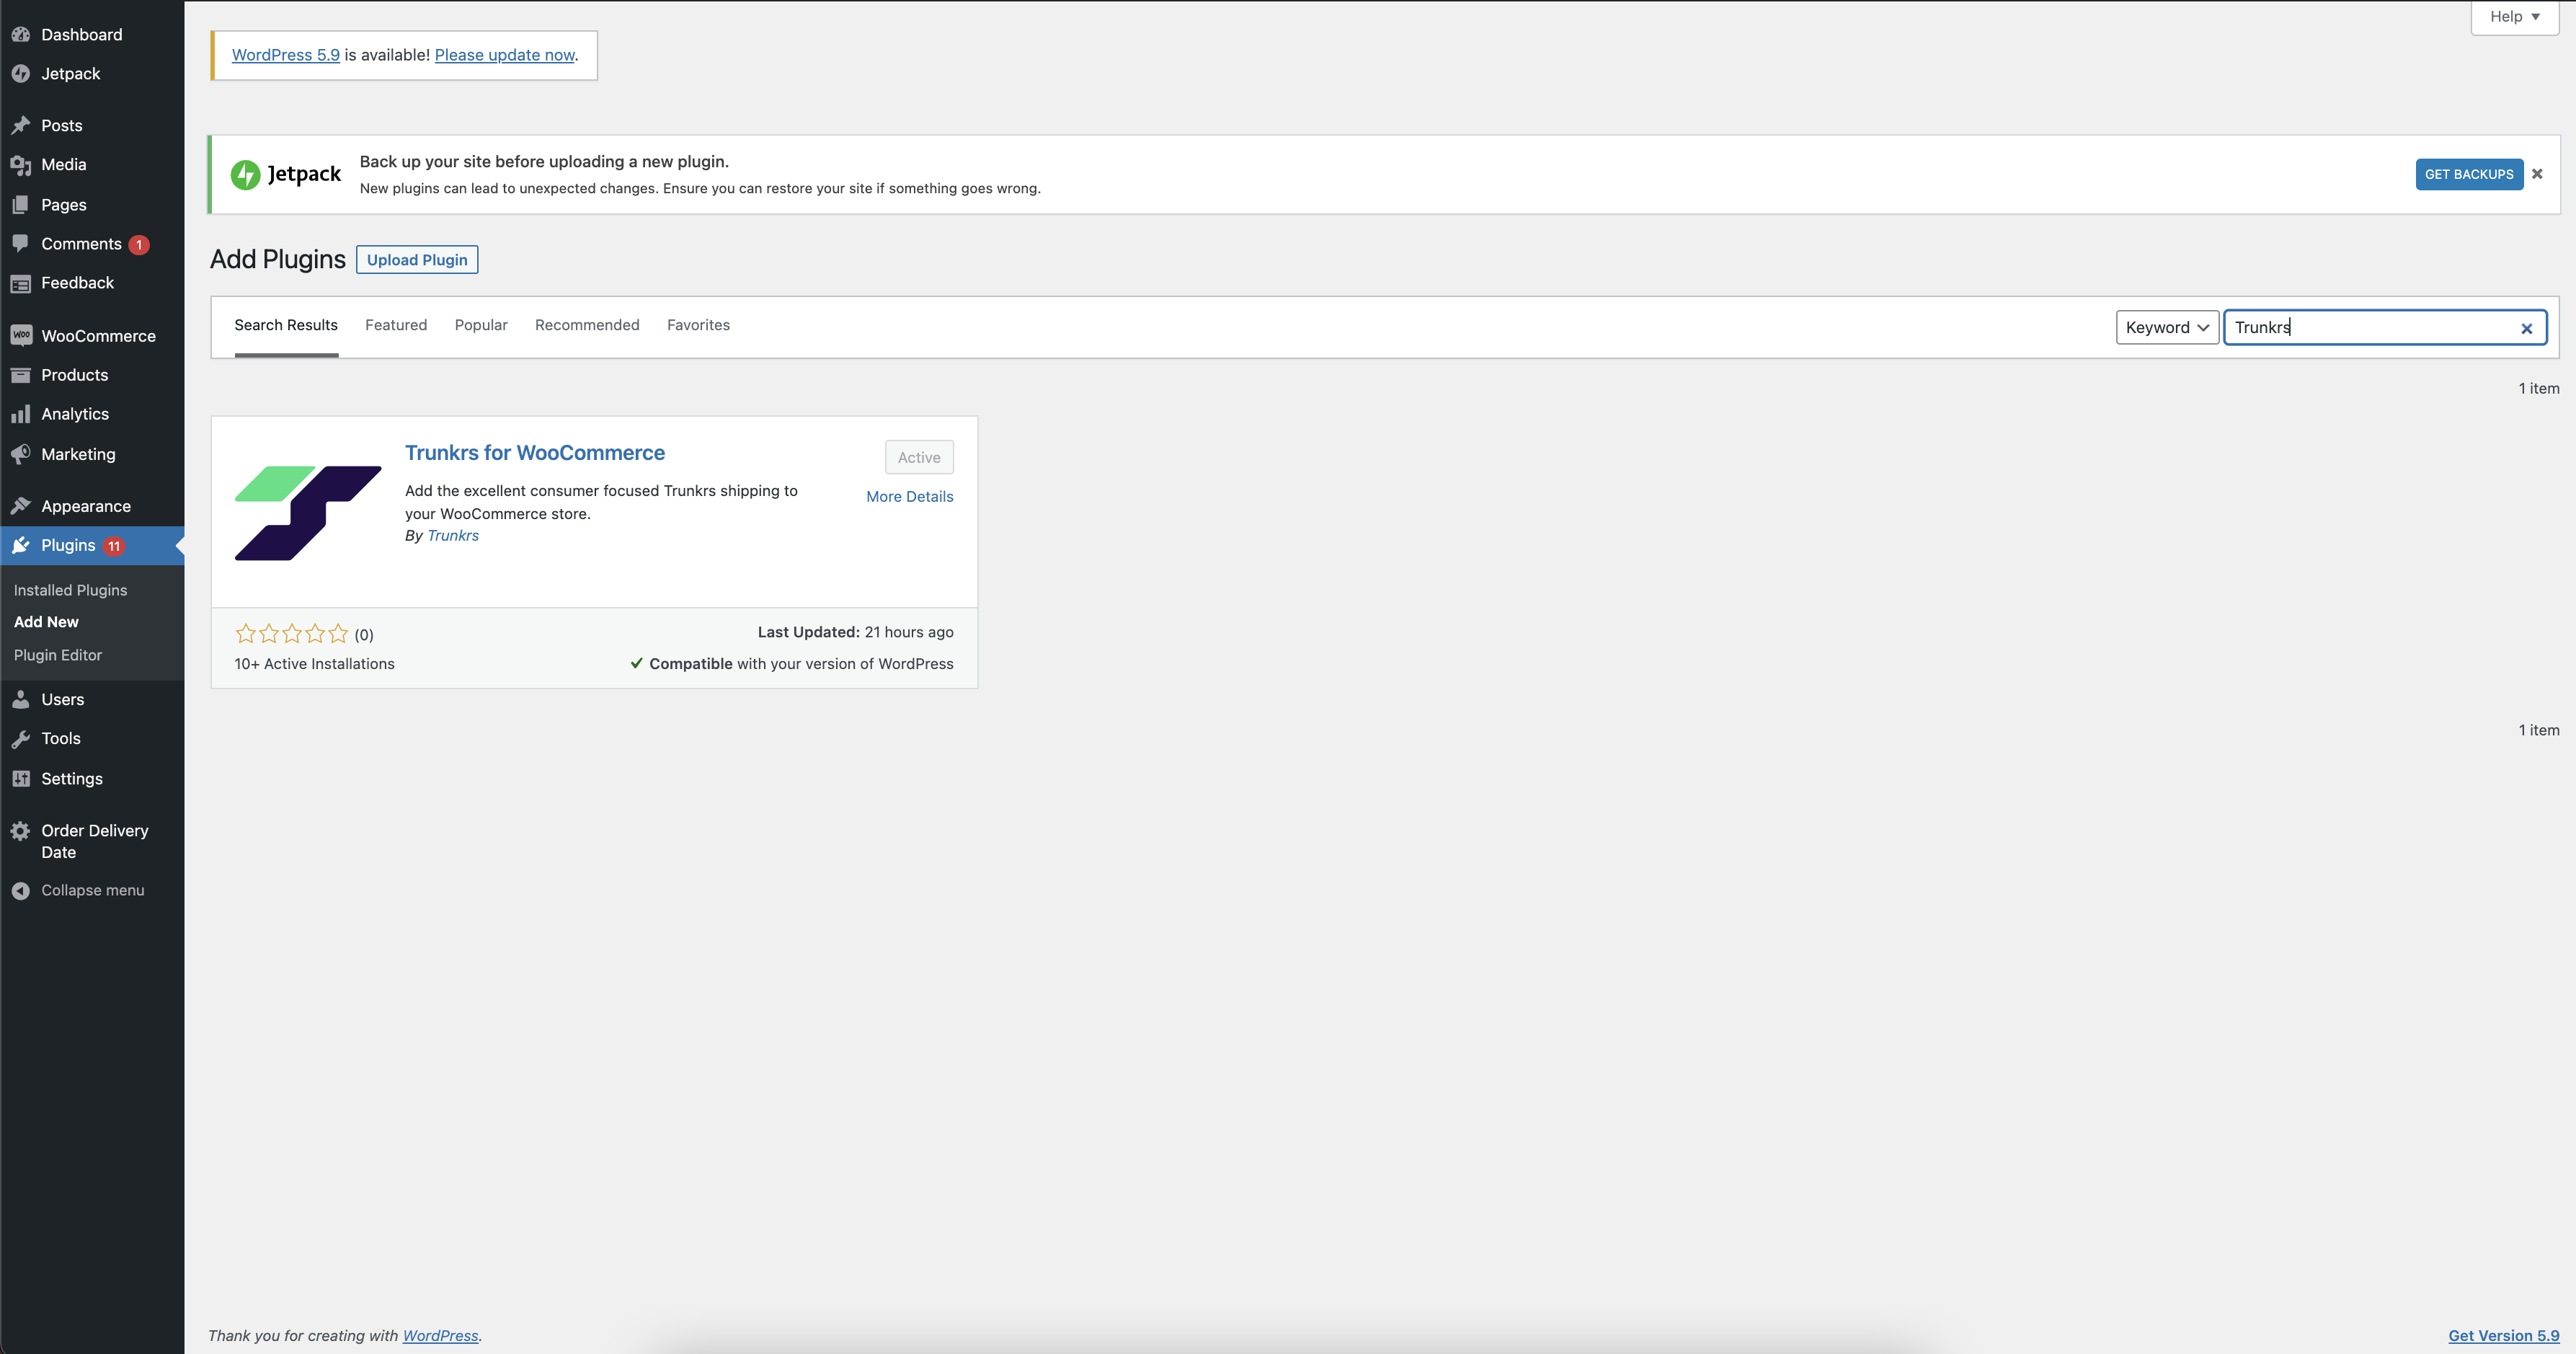Dismiss the Jetpack backup notice
Viewport: 2576px width, 1354px height.
click(x=2537, y=174)
